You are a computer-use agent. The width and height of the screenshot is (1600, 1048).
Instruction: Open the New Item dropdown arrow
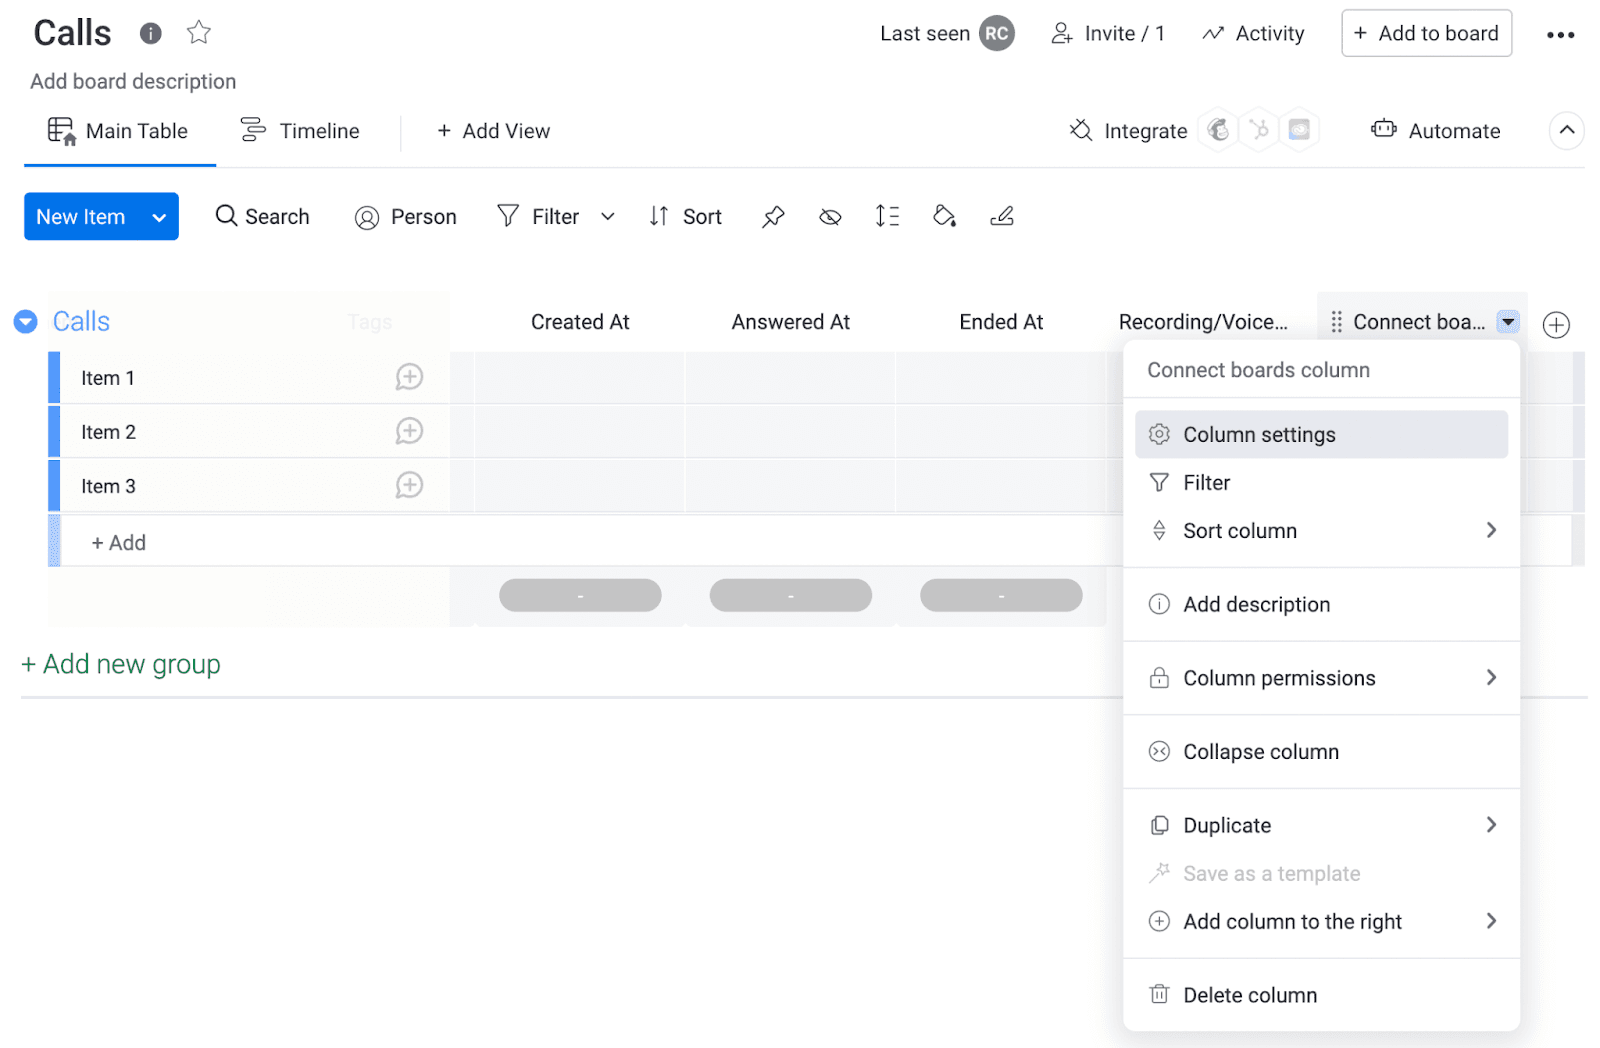pos(159,218)
